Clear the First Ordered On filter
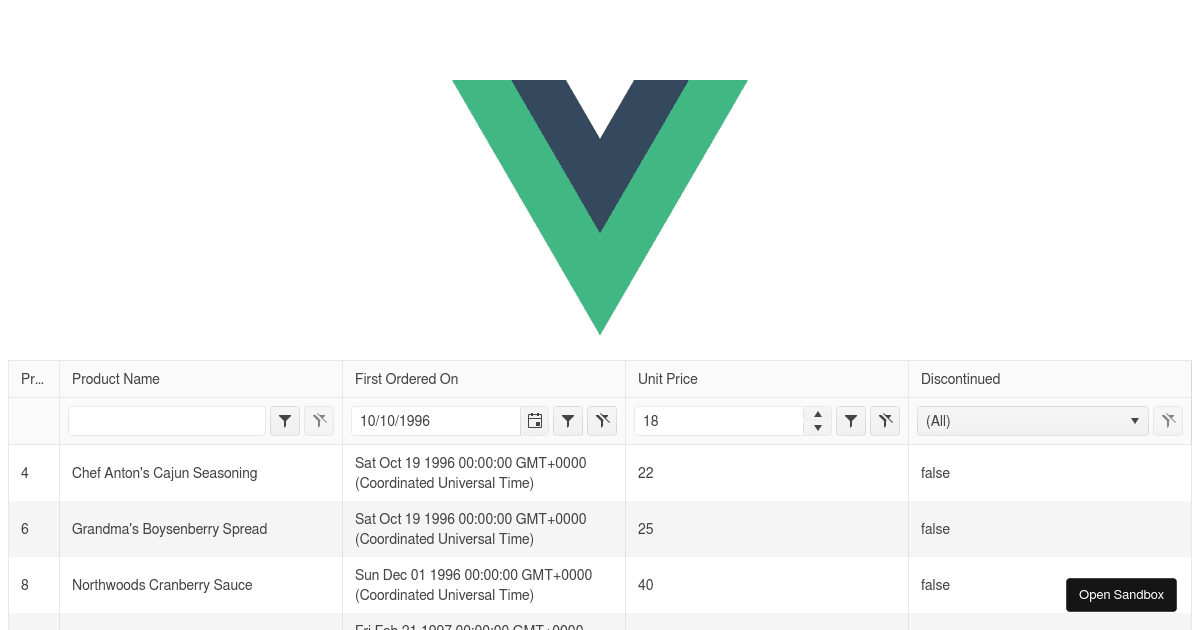 click(602, 421)
